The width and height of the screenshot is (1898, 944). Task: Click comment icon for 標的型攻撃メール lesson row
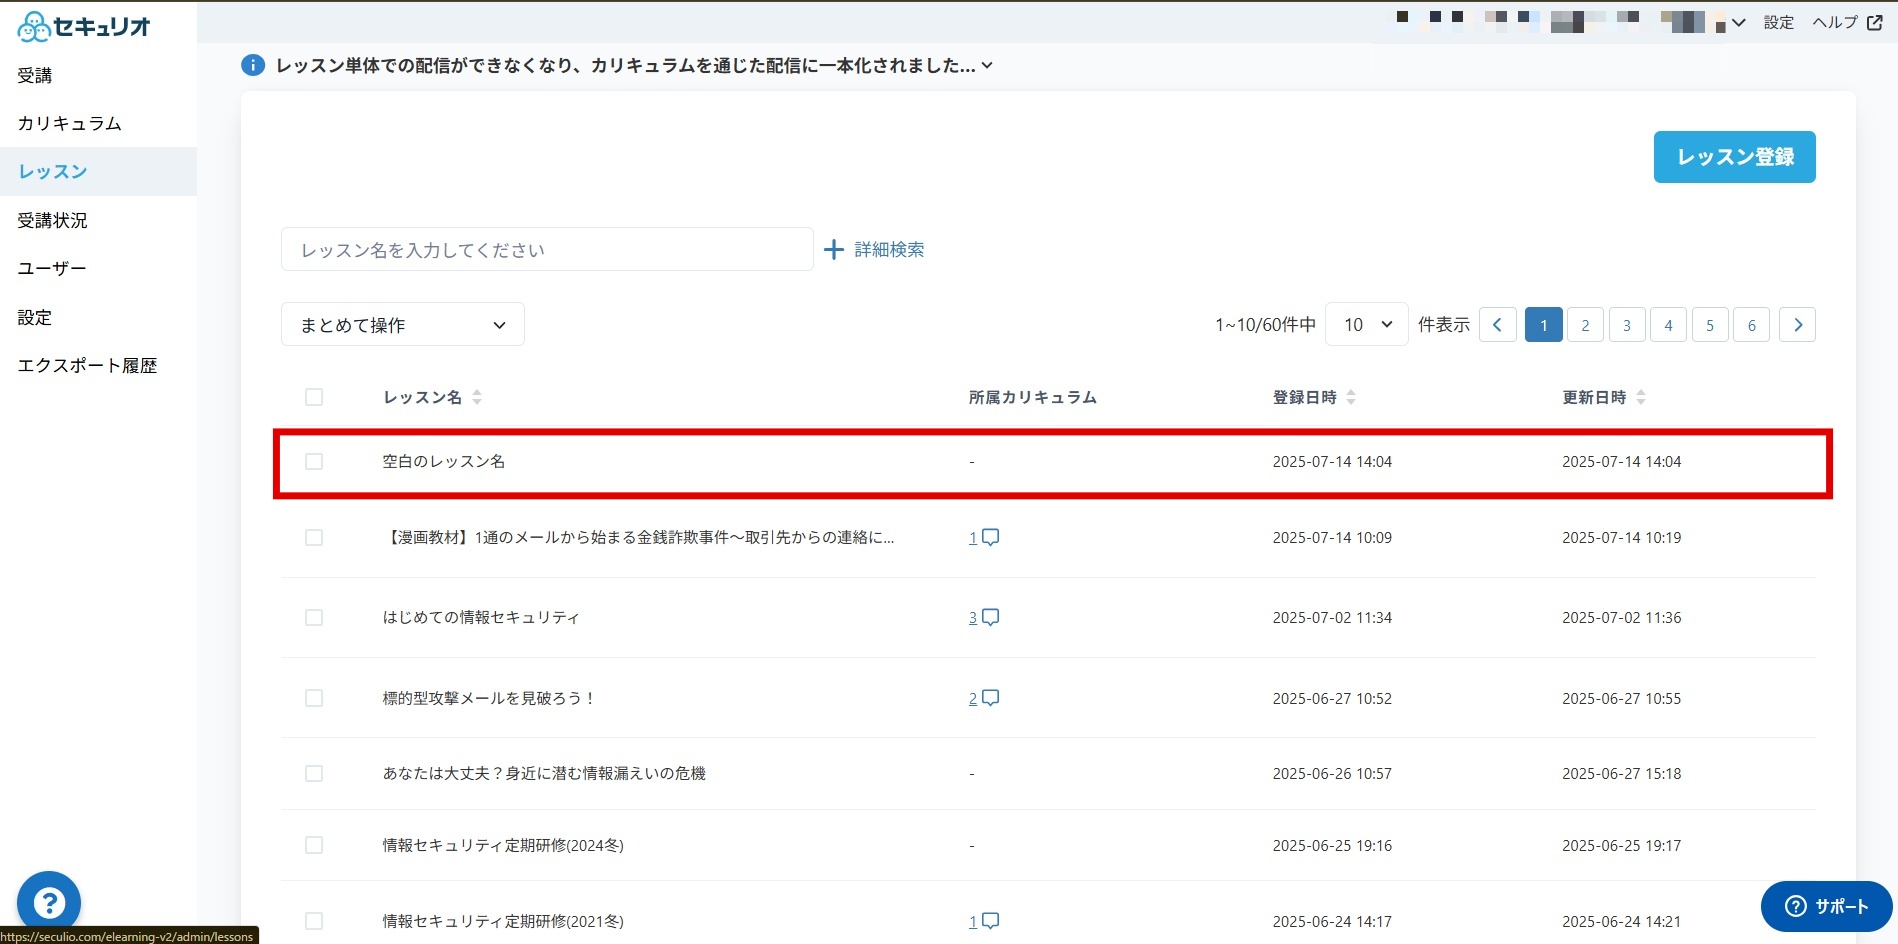[990, 698]
